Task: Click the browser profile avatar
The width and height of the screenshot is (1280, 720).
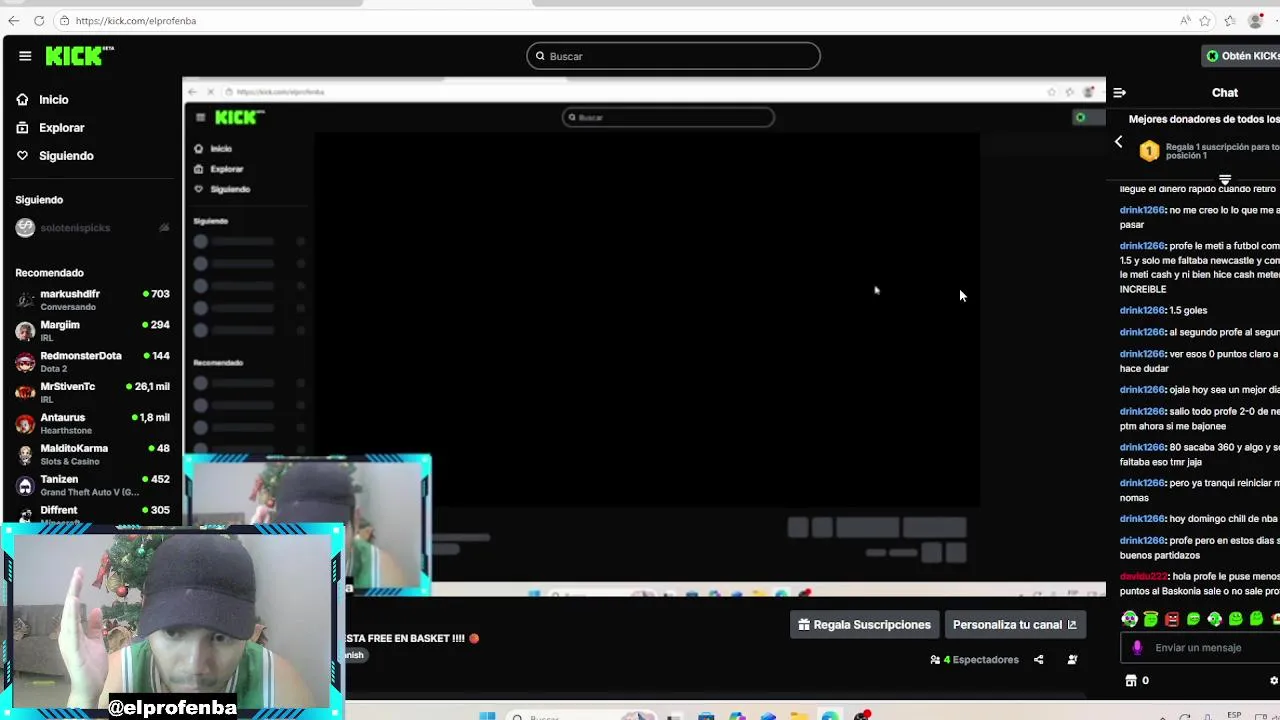Action: click(x=1256, y=20)
